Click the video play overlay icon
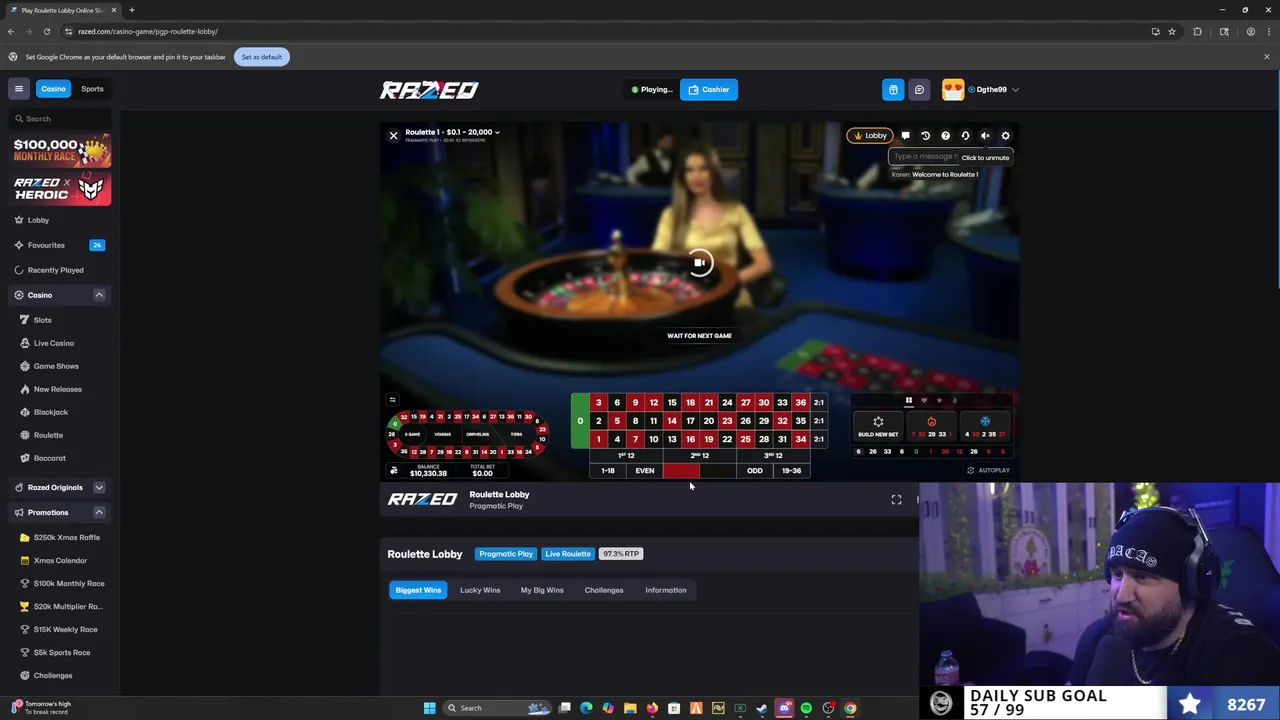The height and width of the screenshot is (720, 1280). (x=700, y=263)
